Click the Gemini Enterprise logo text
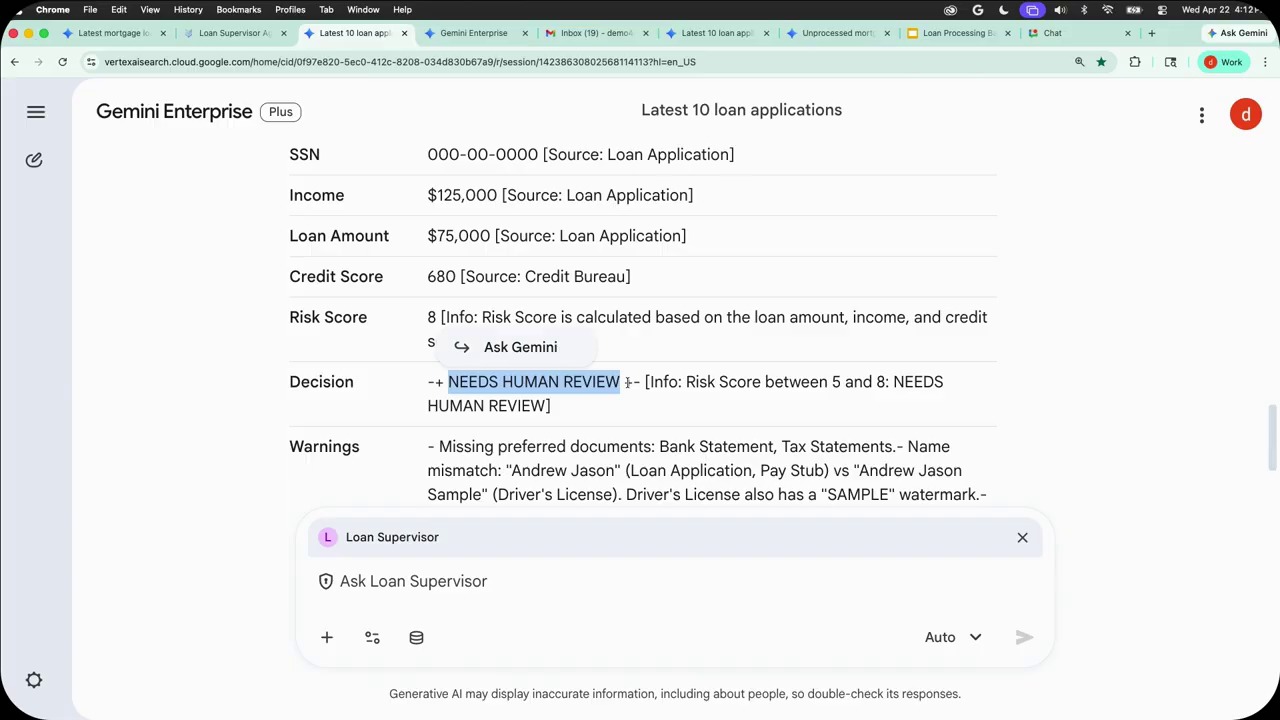 pyautogui.click(x=174, y=112)
